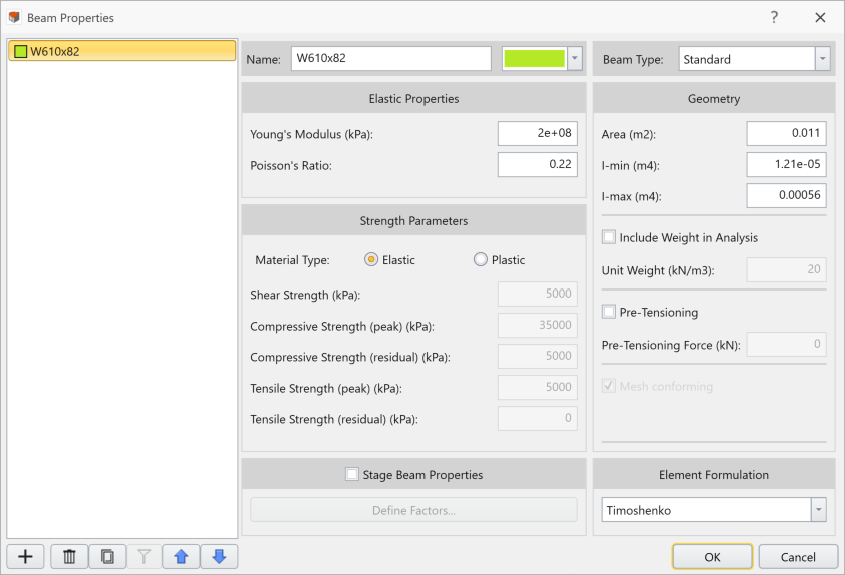Screen dimensions: 845x575
Task: Close the Beam Properties dialog
Action: pos(820,17)
